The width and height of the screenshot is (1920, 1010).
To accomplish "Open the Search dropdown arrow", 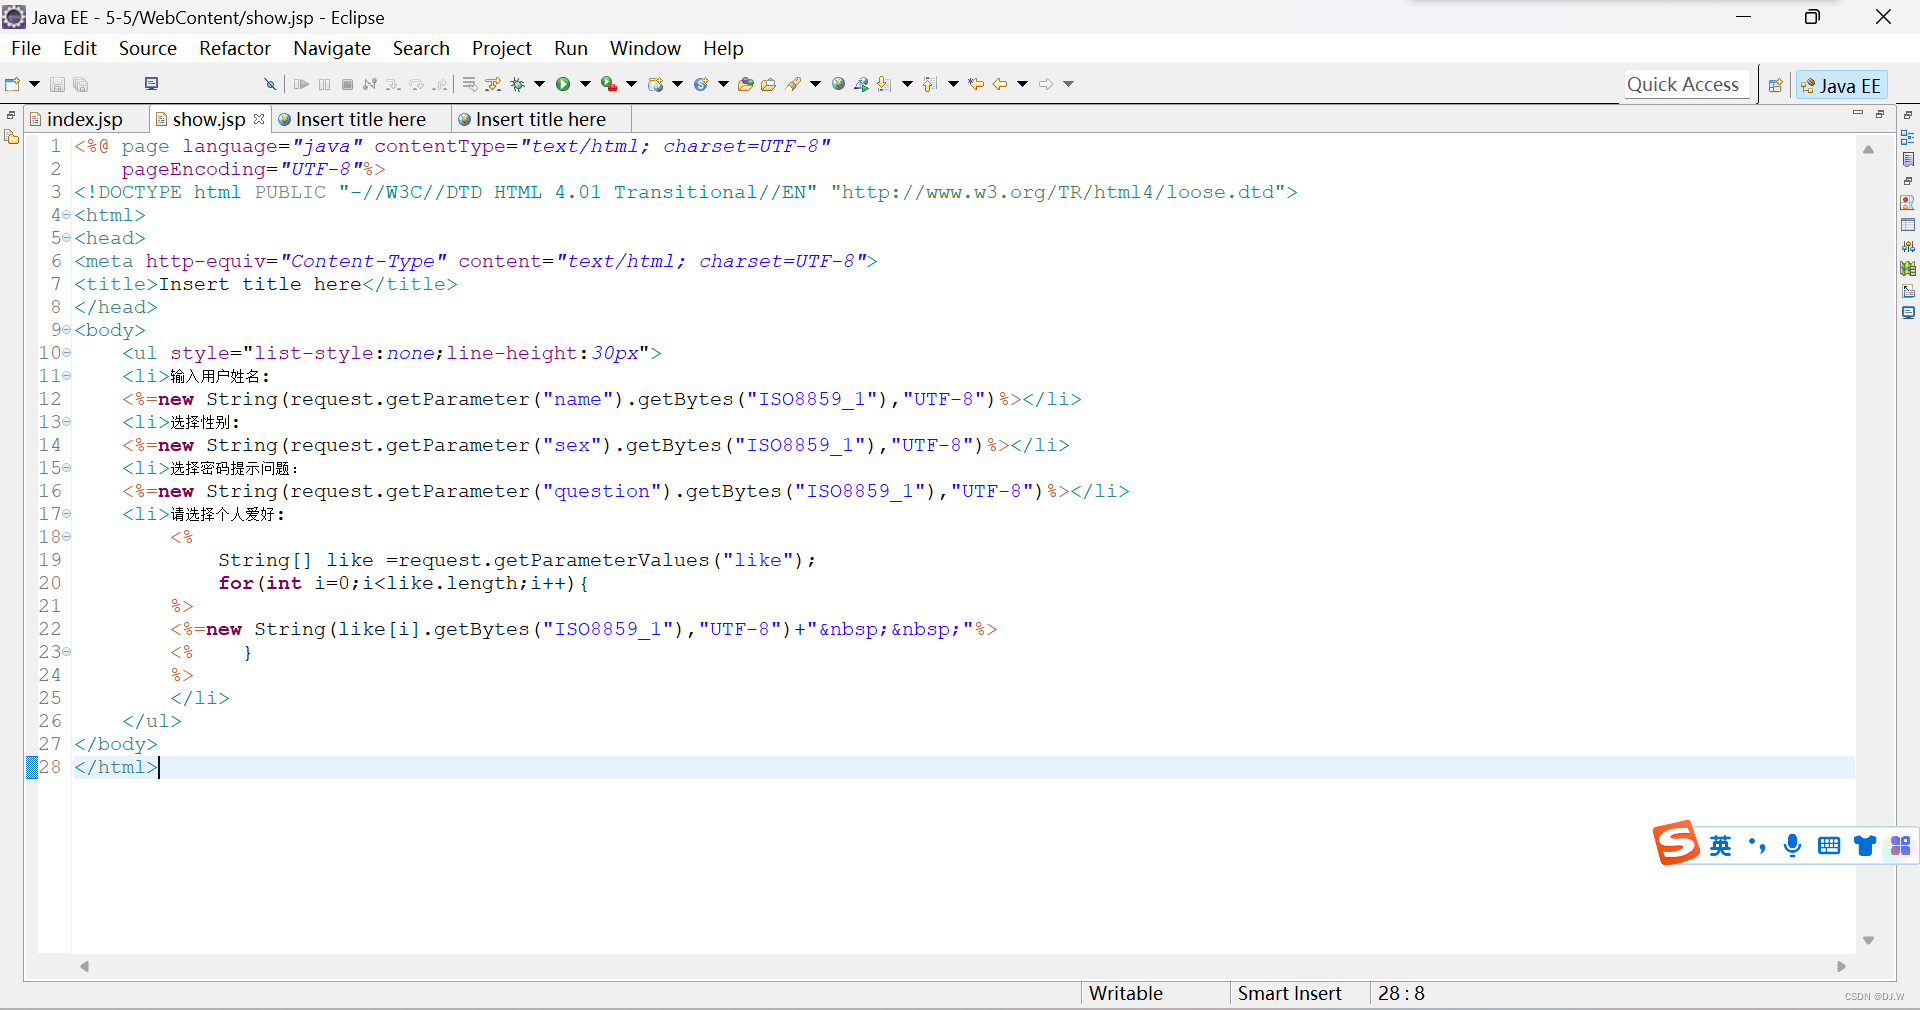I will [x=815, y=84].
